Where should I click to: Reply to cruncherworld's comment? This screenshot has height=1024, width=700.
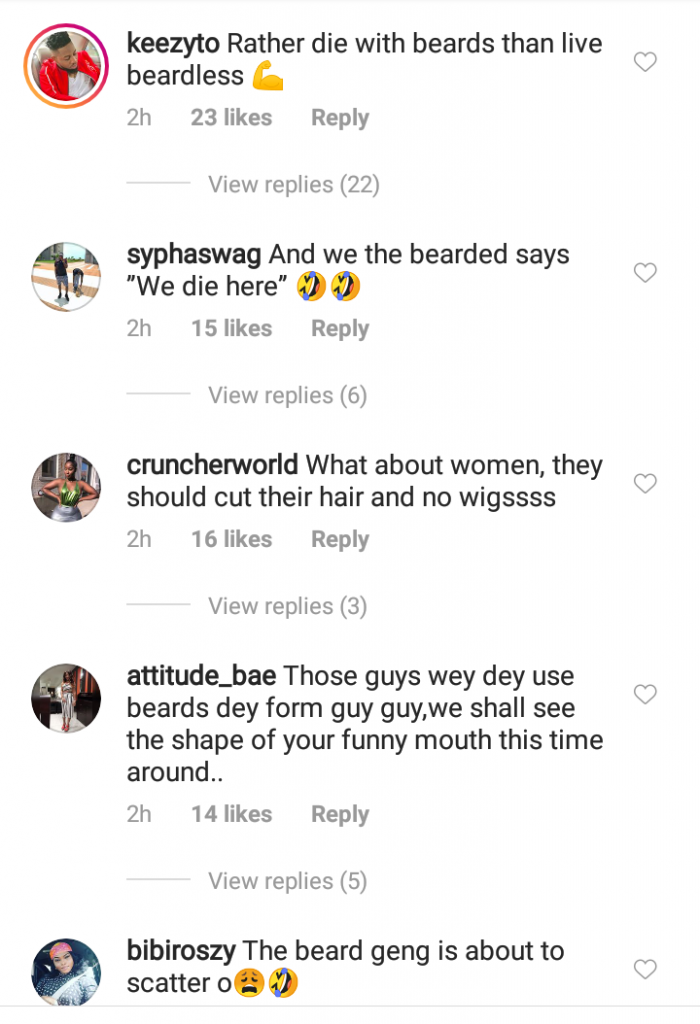point(340,540)
